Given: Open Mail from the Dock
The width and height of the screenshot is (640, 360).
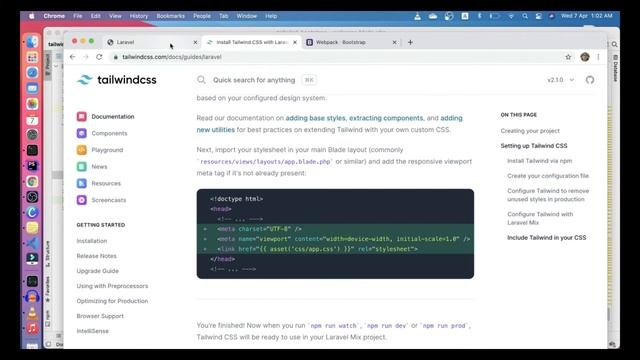Looking at the screenshot, I should pyautogui.click(x=32, y=88).
